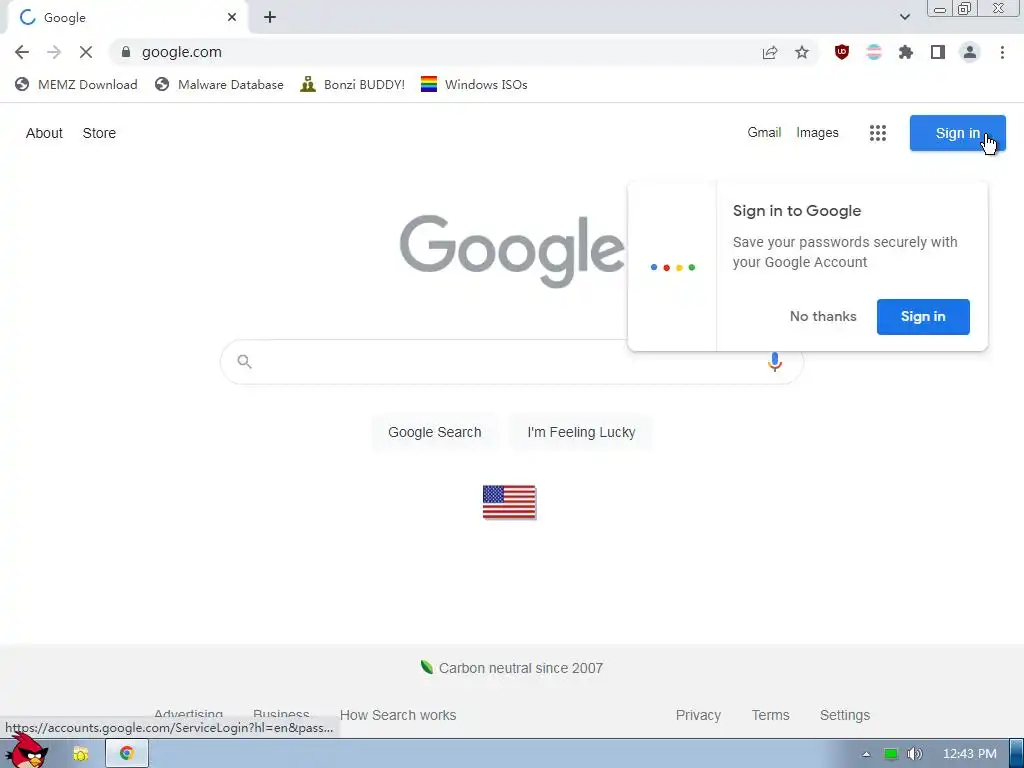This screenshot has width=1024, height=768.
Task: Click the lock icon in address bar
Action: click(x=126, y=52)
